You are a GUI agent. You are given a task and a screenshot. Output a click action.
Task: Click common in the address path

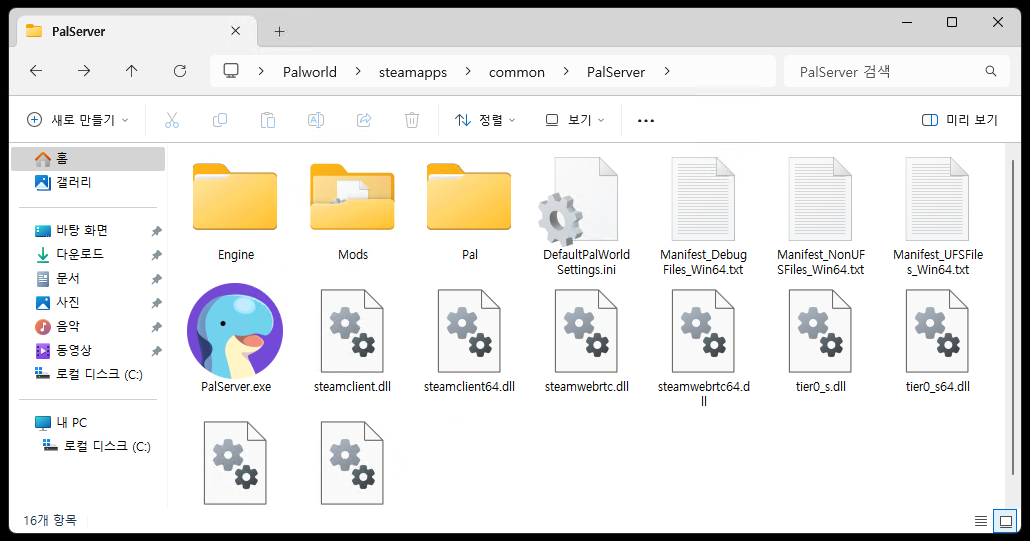pos(516,72)
